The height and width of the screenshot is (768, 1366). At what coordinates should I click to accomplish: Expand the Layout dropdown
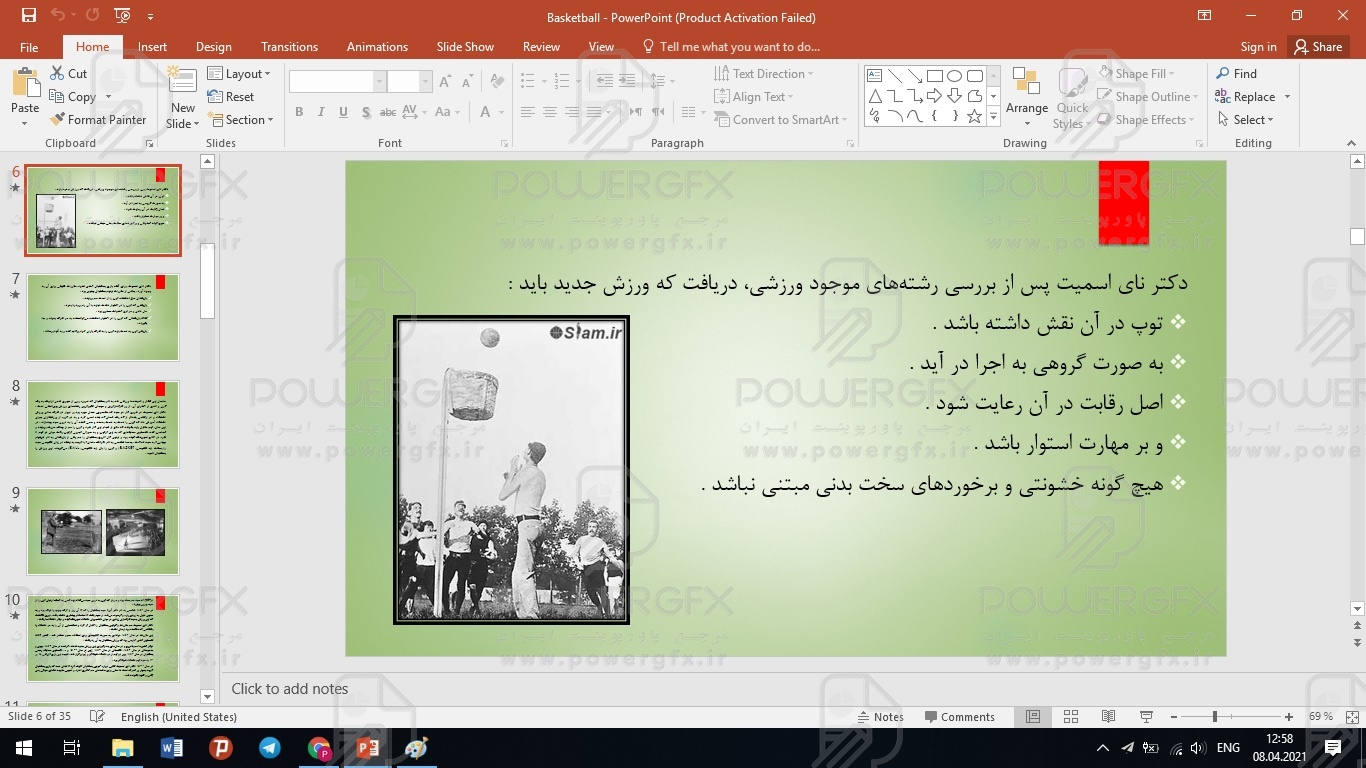tap(239, 74)
